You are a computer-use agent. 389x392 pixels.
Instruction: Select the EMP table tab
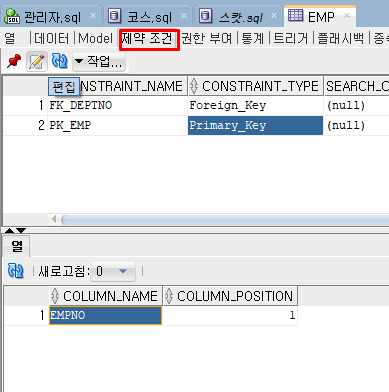[320, 16]
